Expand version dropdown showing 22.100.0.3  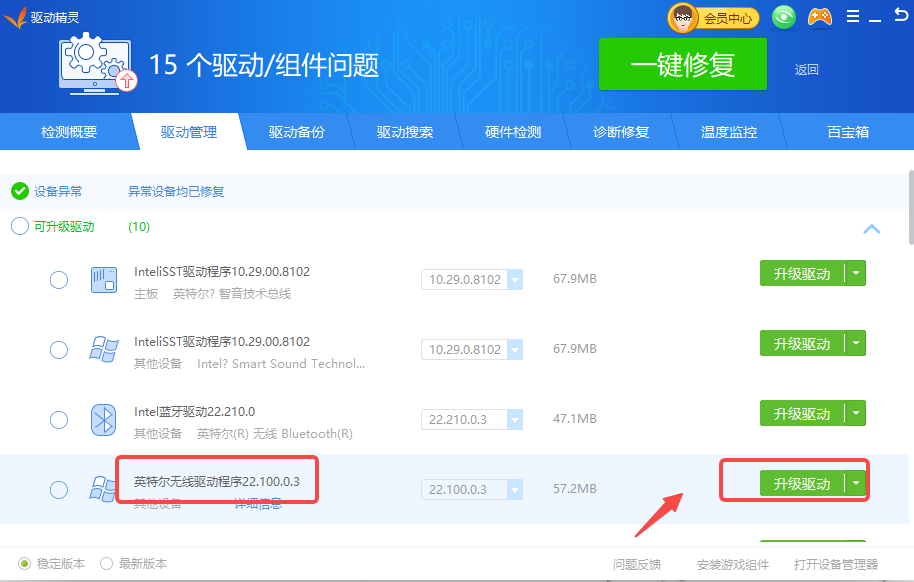pyautogui.click(x=515, y=490)
